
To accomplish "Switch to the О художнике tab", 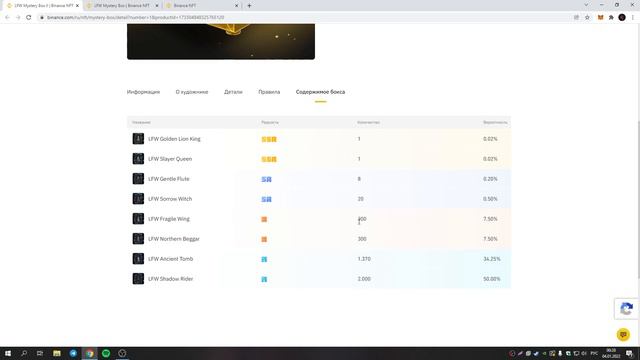I will coord(192,92).
